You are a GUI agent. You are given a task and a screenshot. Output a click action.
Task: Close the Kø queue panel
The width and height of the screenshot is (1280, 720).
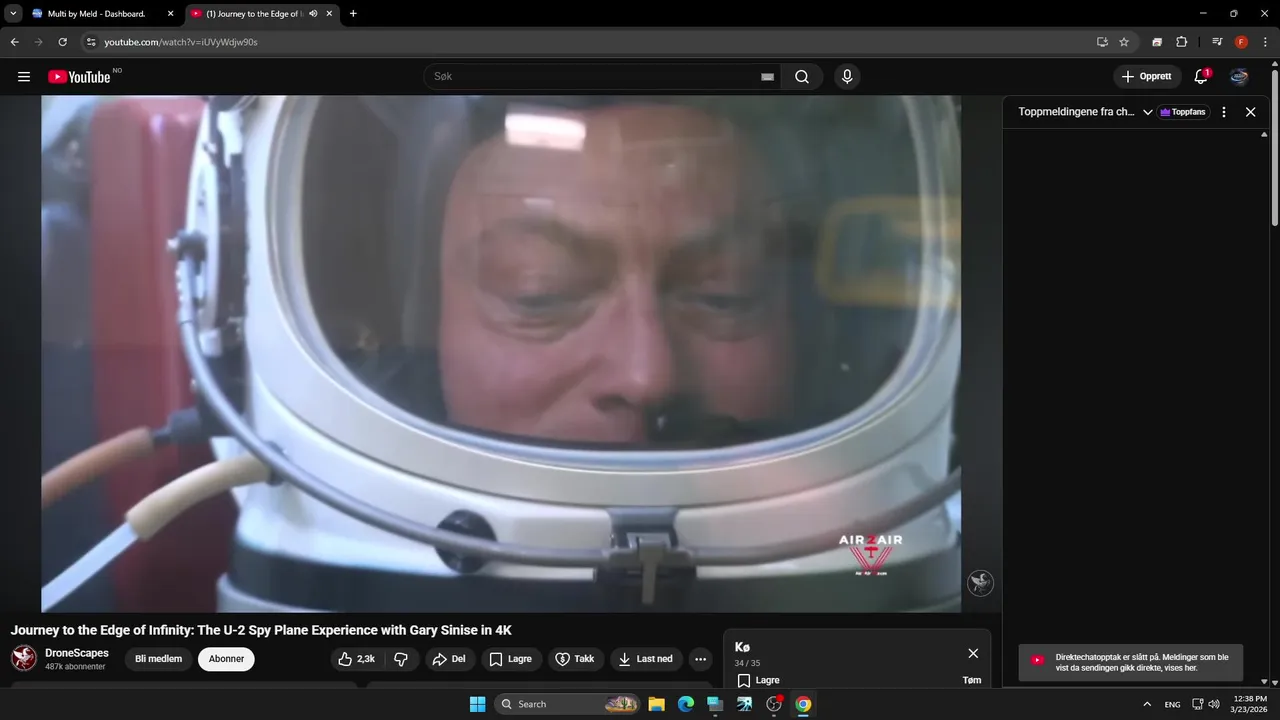tap(973, 653)
